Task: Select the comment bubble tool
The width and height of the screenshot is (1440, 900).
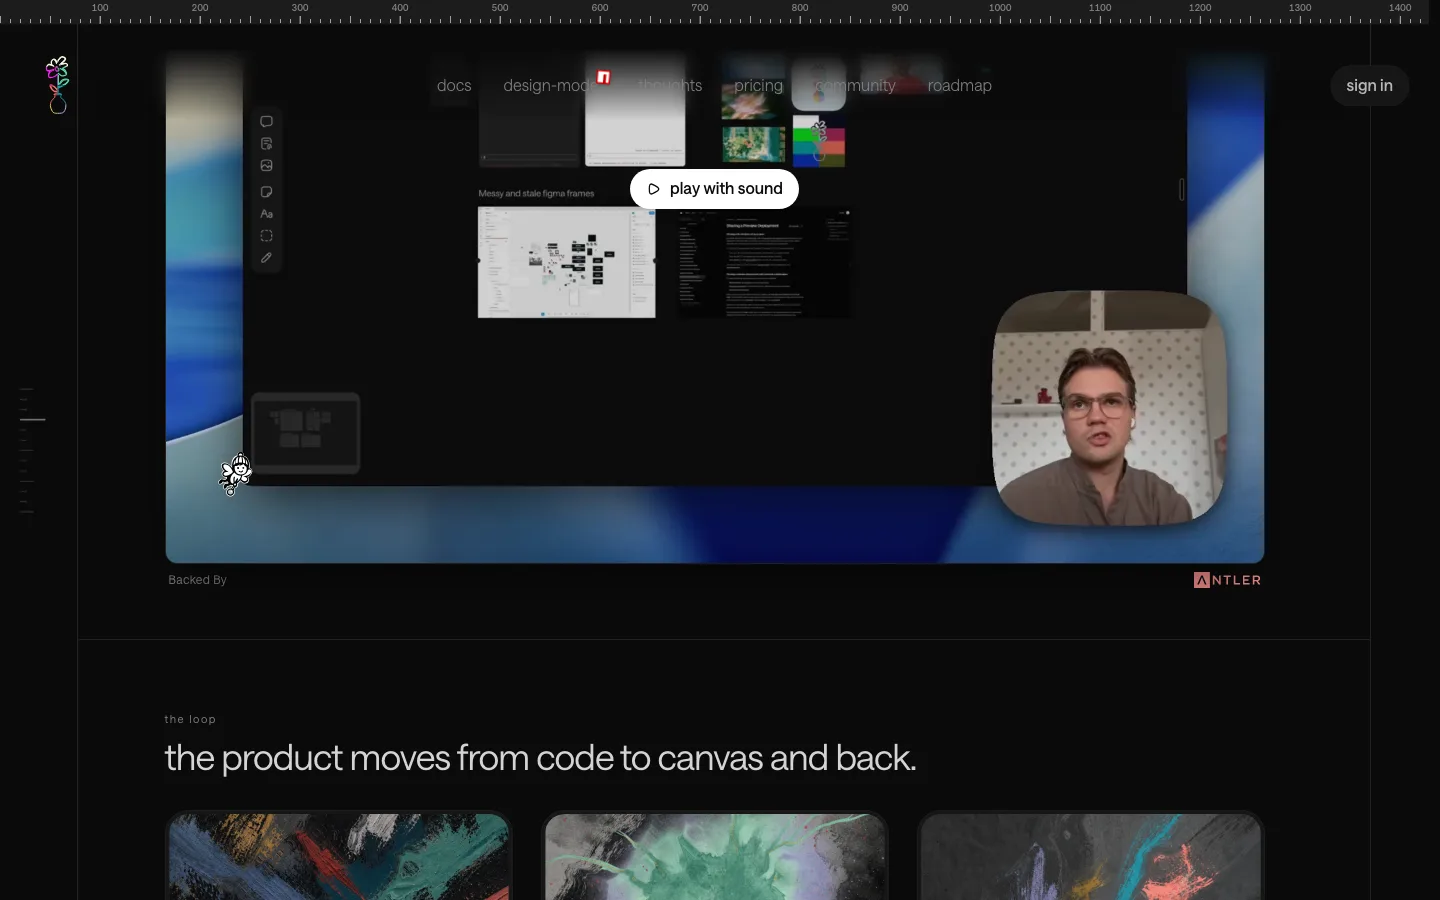Action: click(x=266, y=122)
